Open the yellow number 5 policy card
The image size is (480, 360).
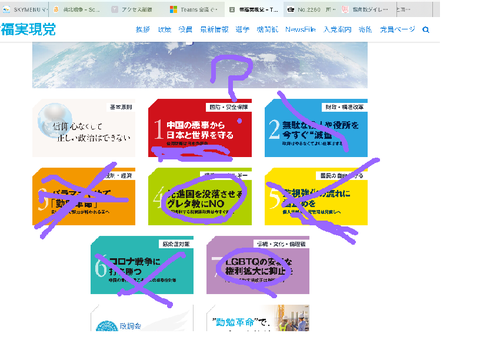click(316, 197)
